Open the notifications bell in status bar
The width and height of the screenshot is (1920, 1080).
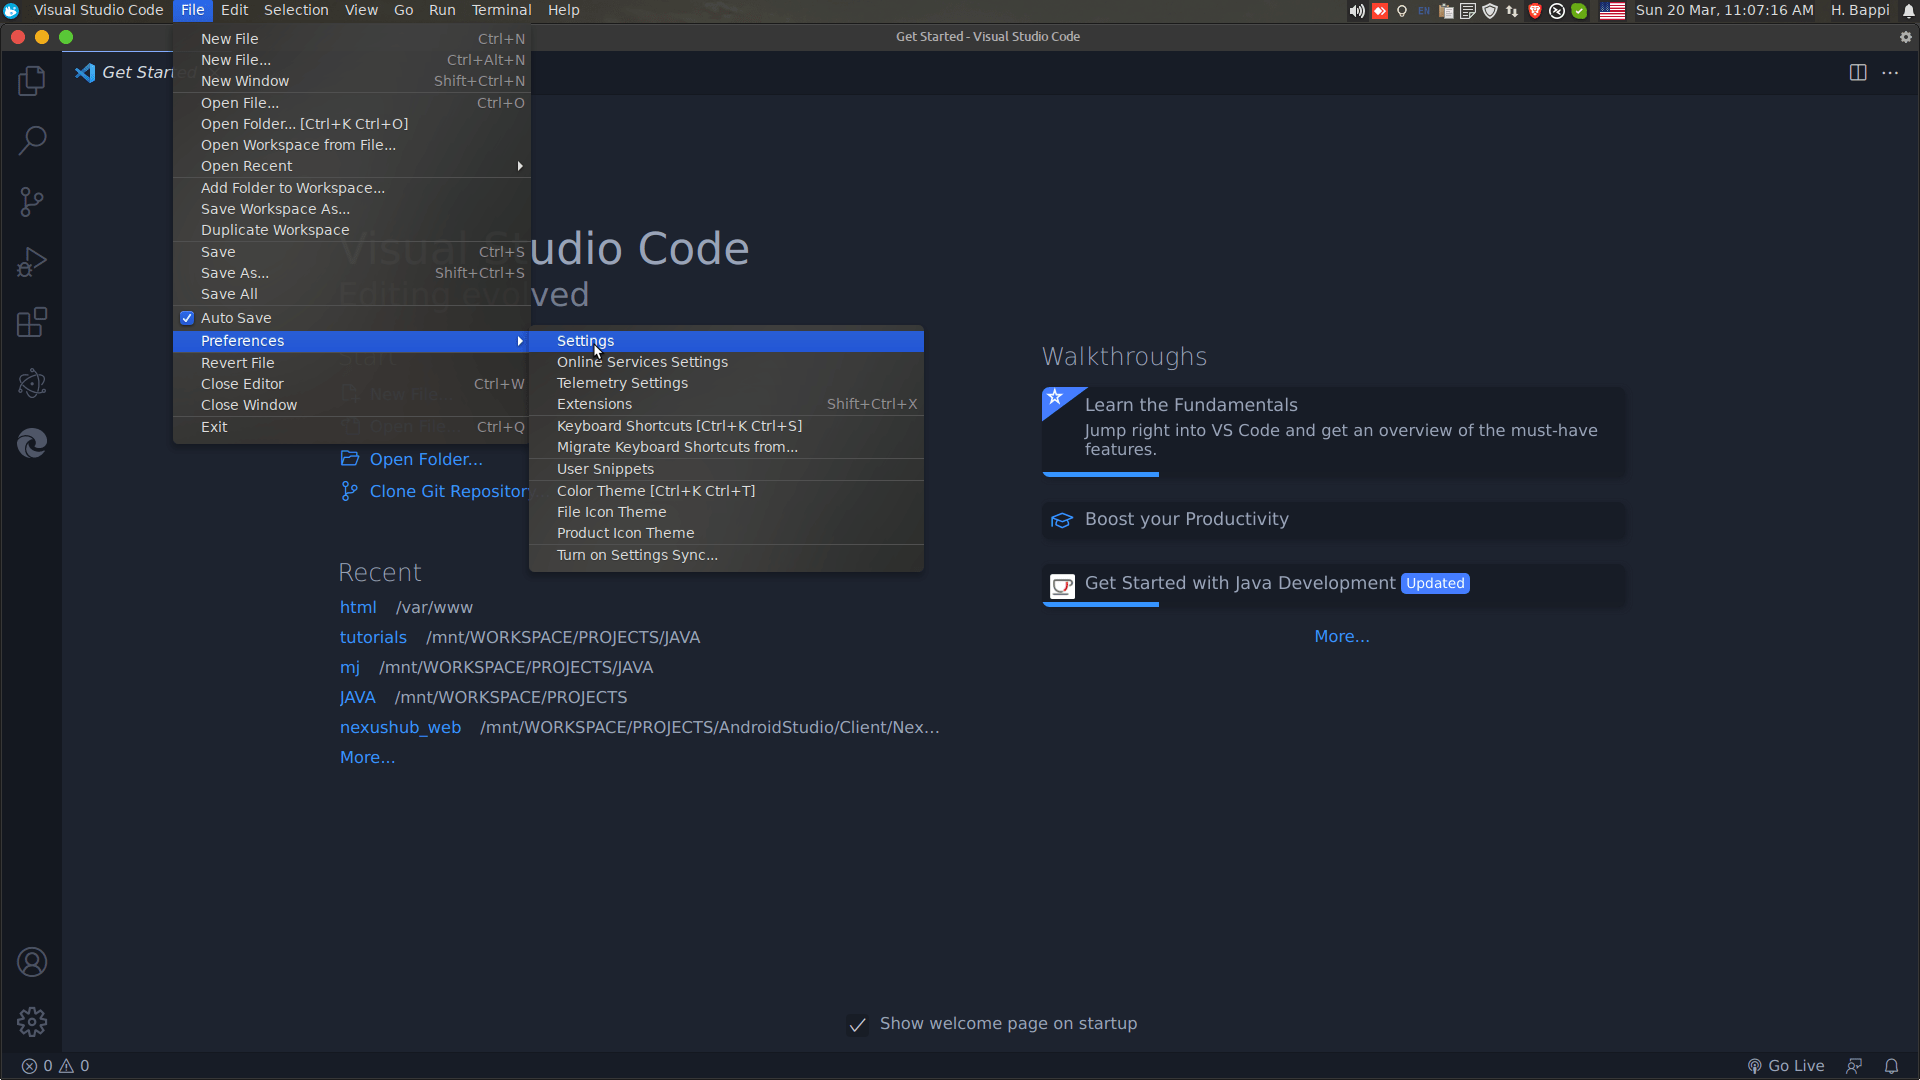[x=1891, y=1066]
